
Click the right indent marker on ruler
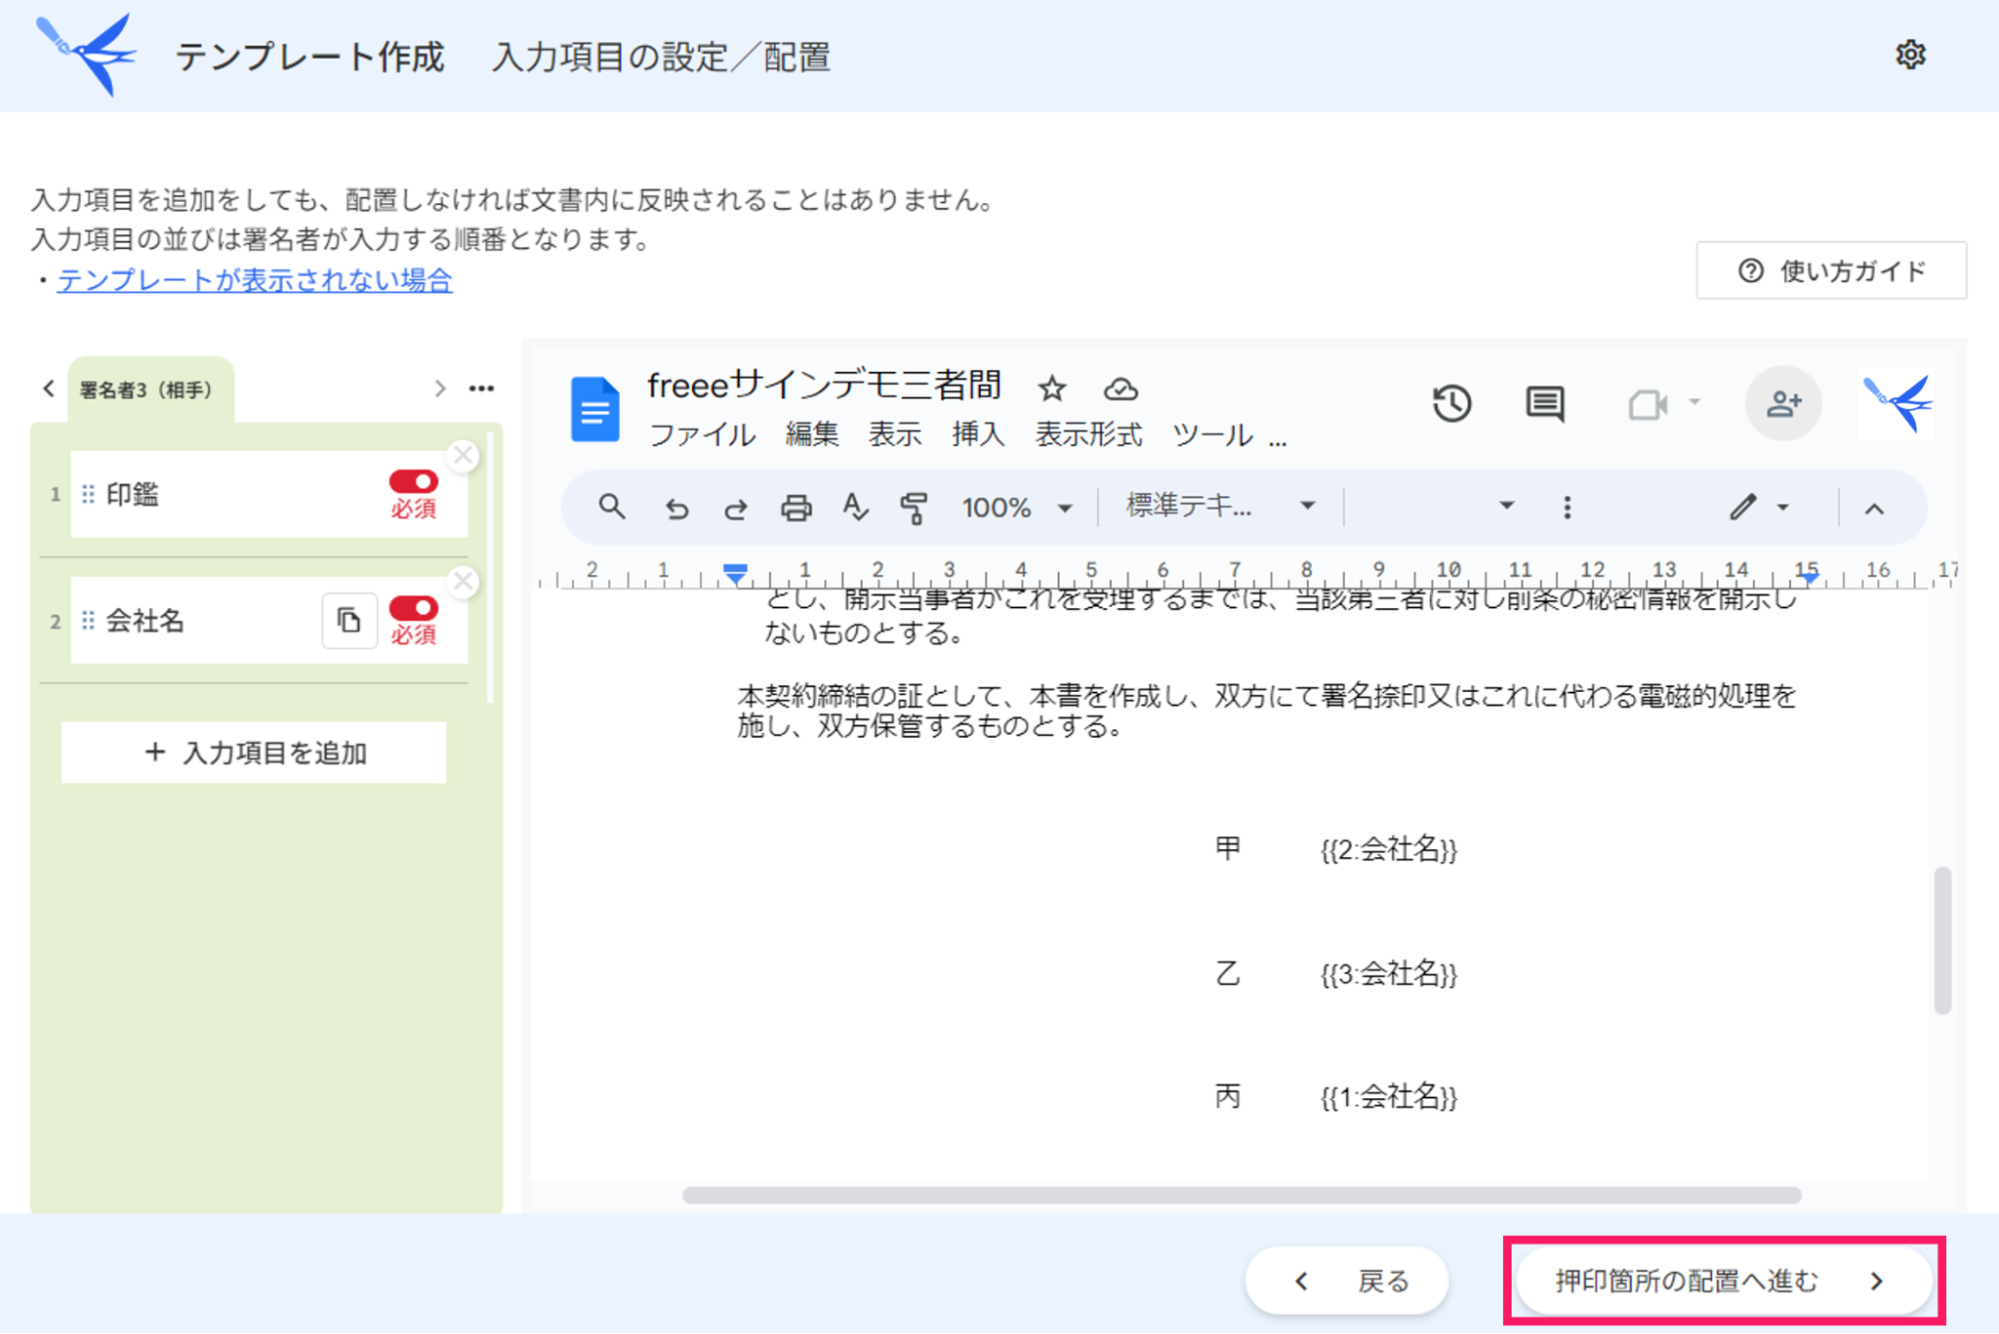pyautogui.click(x=1809, y=576)
